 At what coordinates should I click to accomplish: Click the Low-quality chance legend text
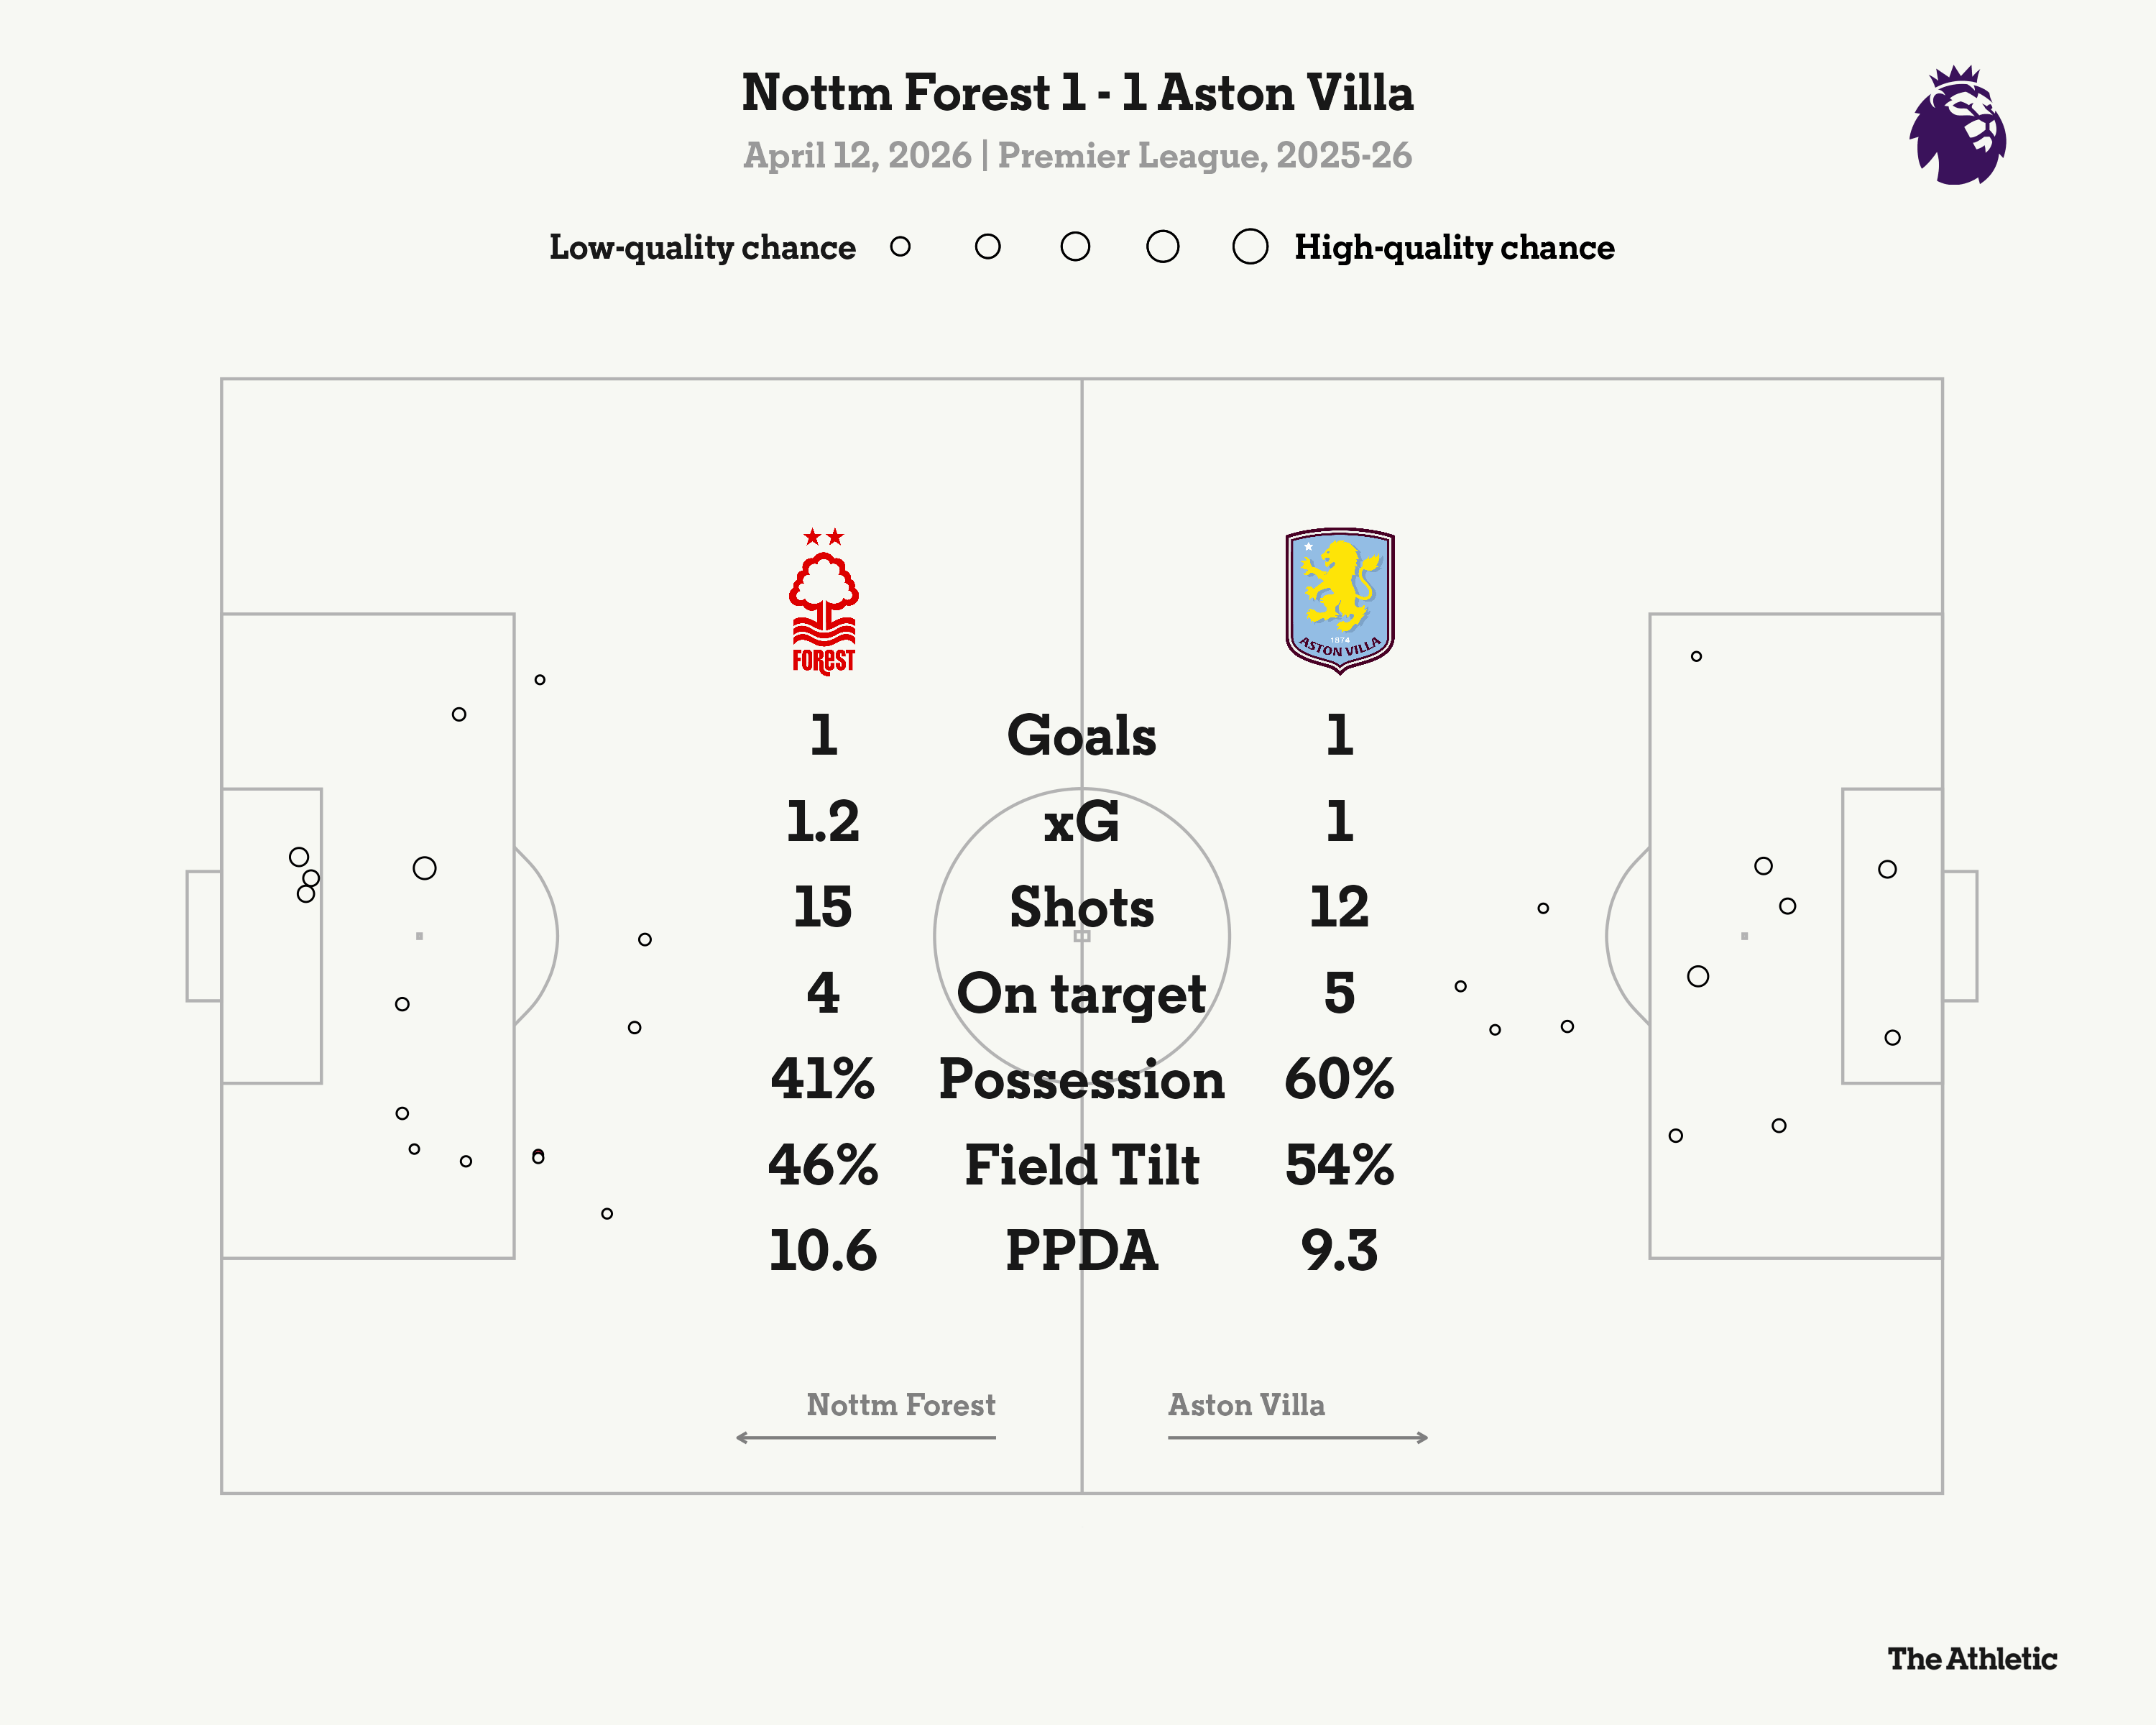click(x=702, y=247)
